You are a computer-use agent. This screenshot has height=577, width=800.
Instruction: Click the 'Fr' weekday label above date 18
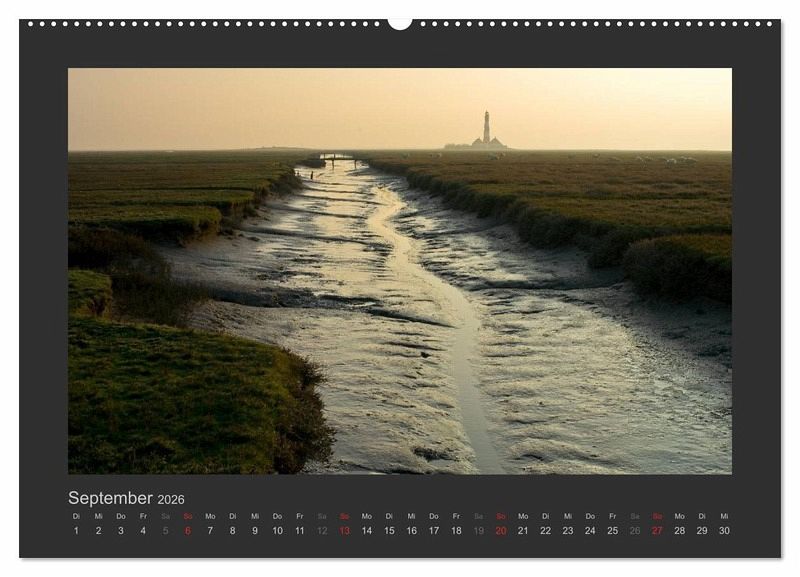click(456, 516)
